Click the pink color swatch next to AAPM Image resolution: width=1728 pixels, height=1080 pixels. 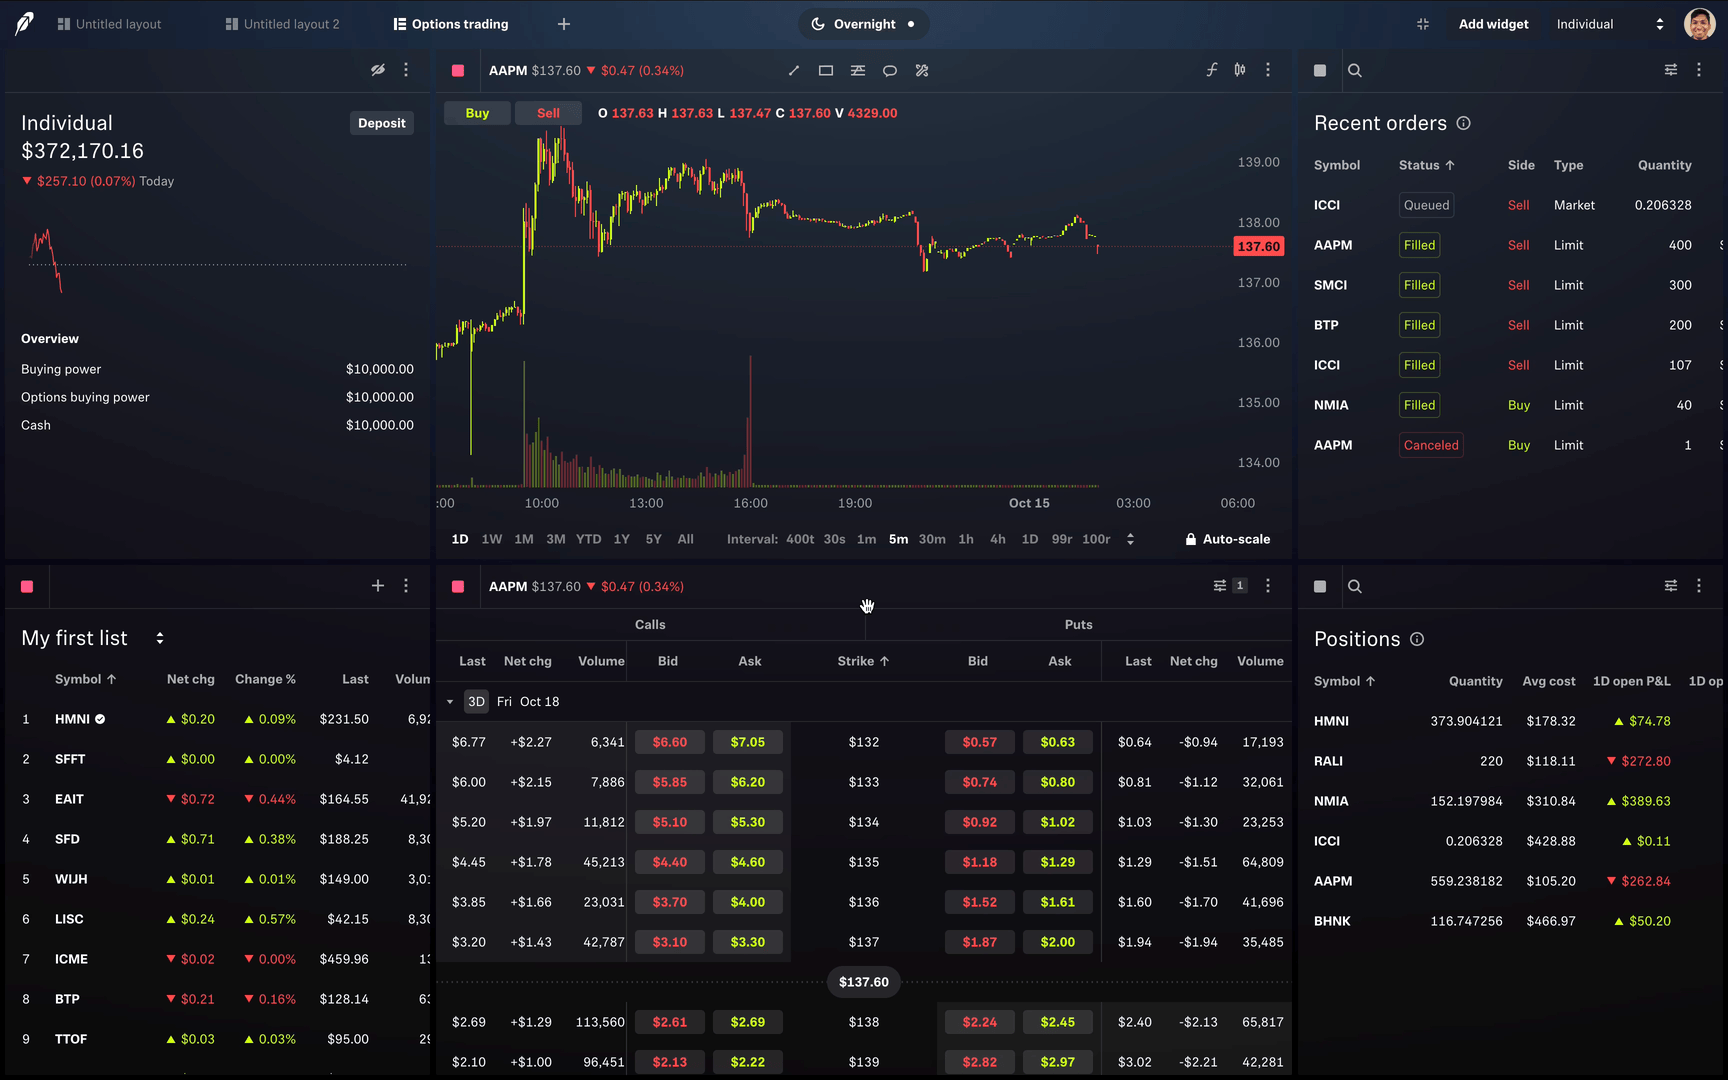pos(457,70)
